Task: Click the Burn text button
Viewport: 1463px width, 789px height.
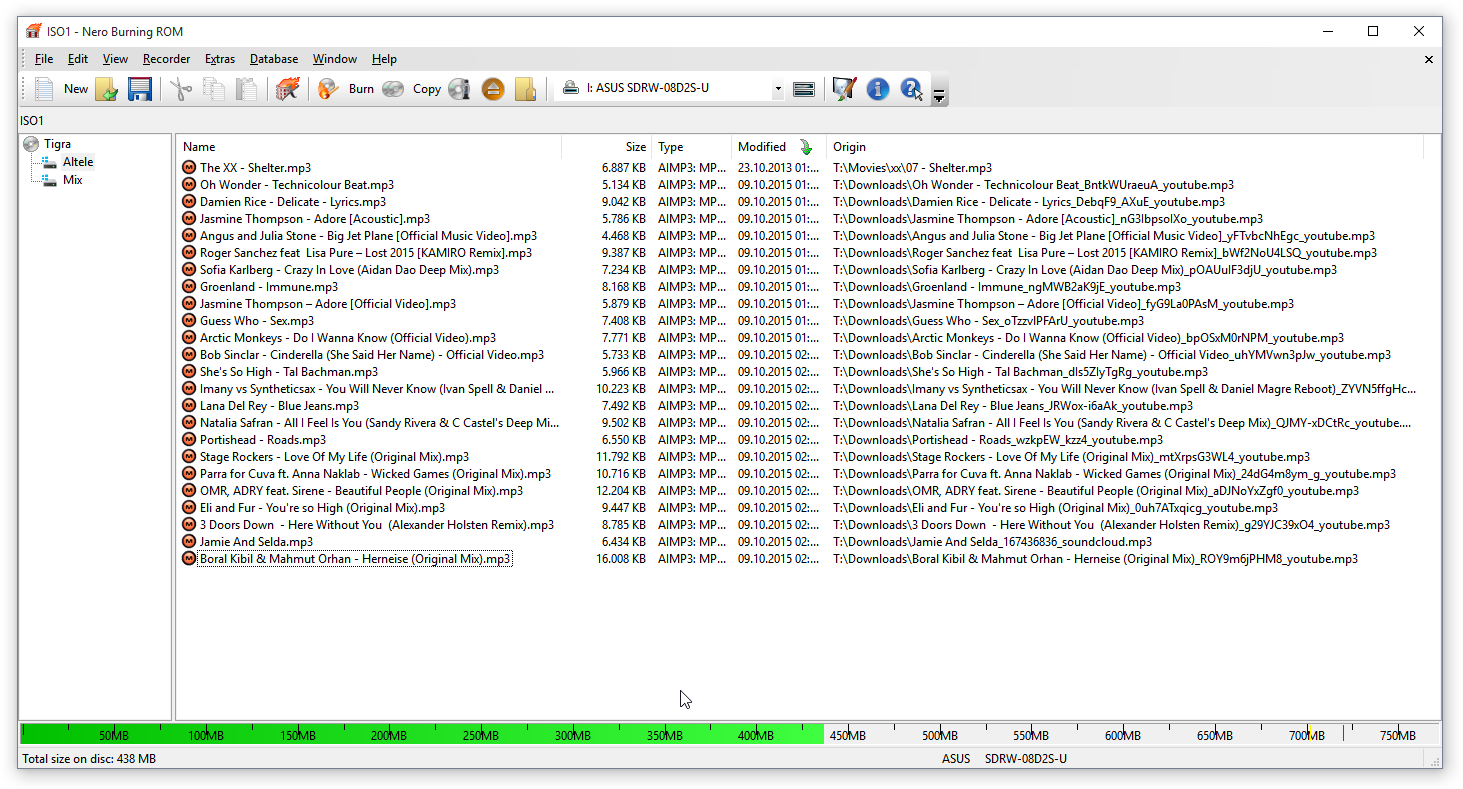Action: (361, 89)
